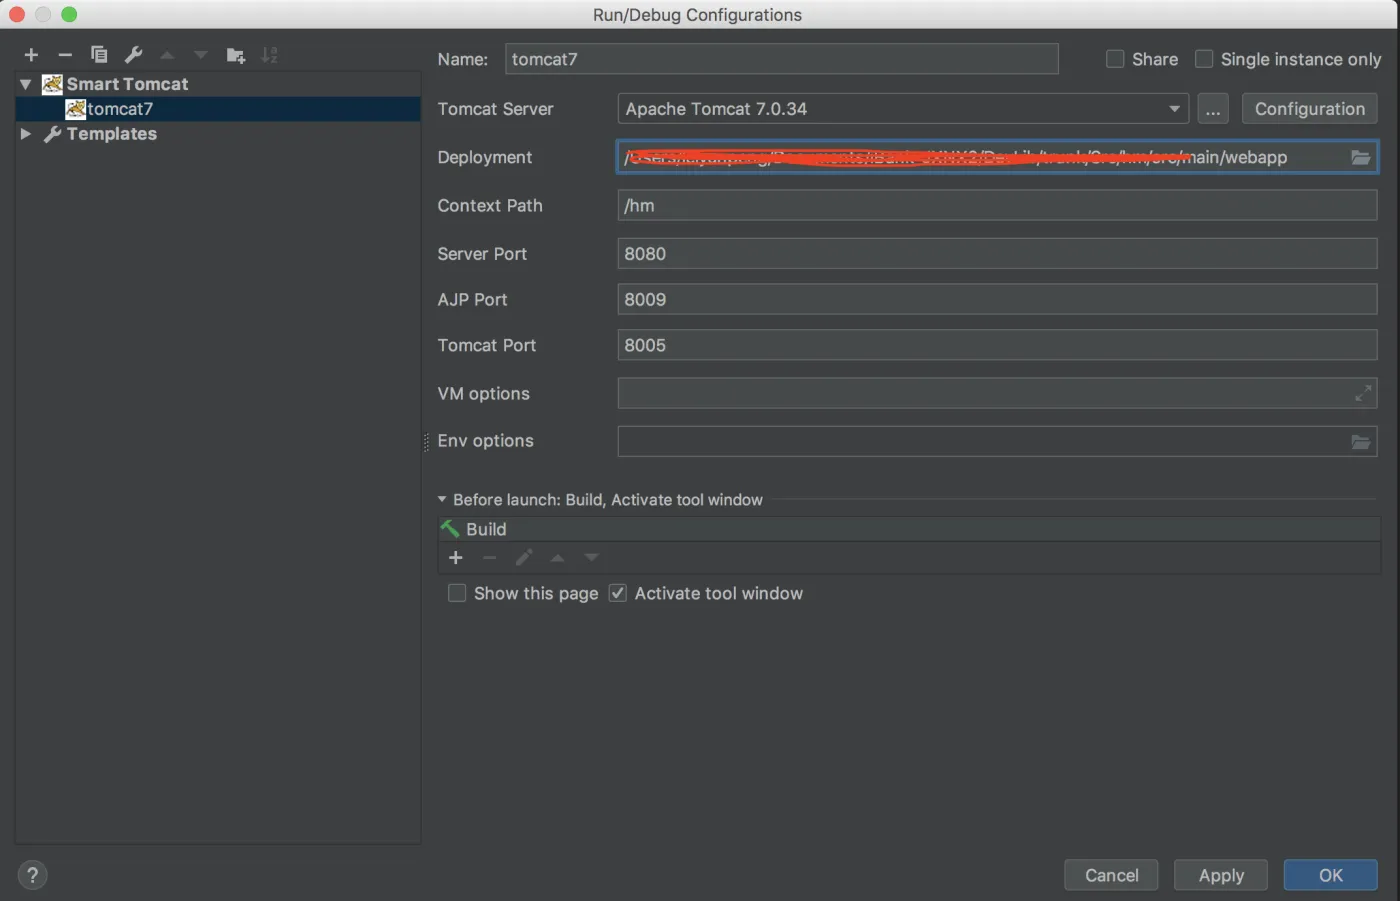Collapse the Before launch section
Screen dimensions: 1400x901
click(x=442, y=499)
